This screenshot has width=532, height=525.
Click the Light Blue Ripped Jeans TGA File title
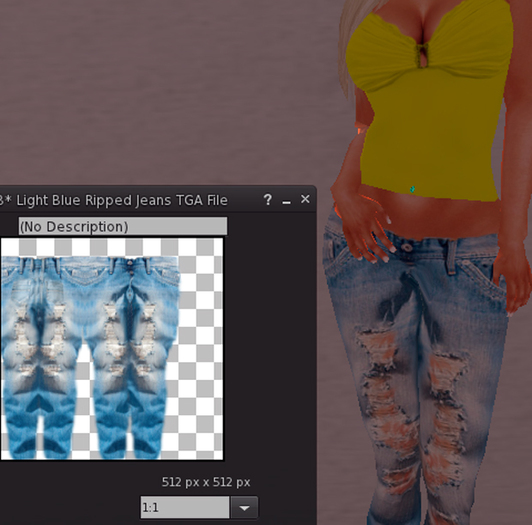(x=114, y=200)
